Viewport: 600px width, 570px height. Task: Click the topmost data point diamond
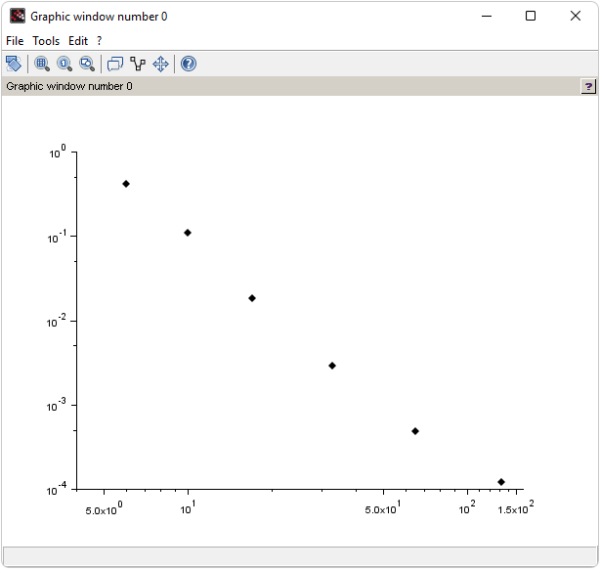tap(126, 184)
